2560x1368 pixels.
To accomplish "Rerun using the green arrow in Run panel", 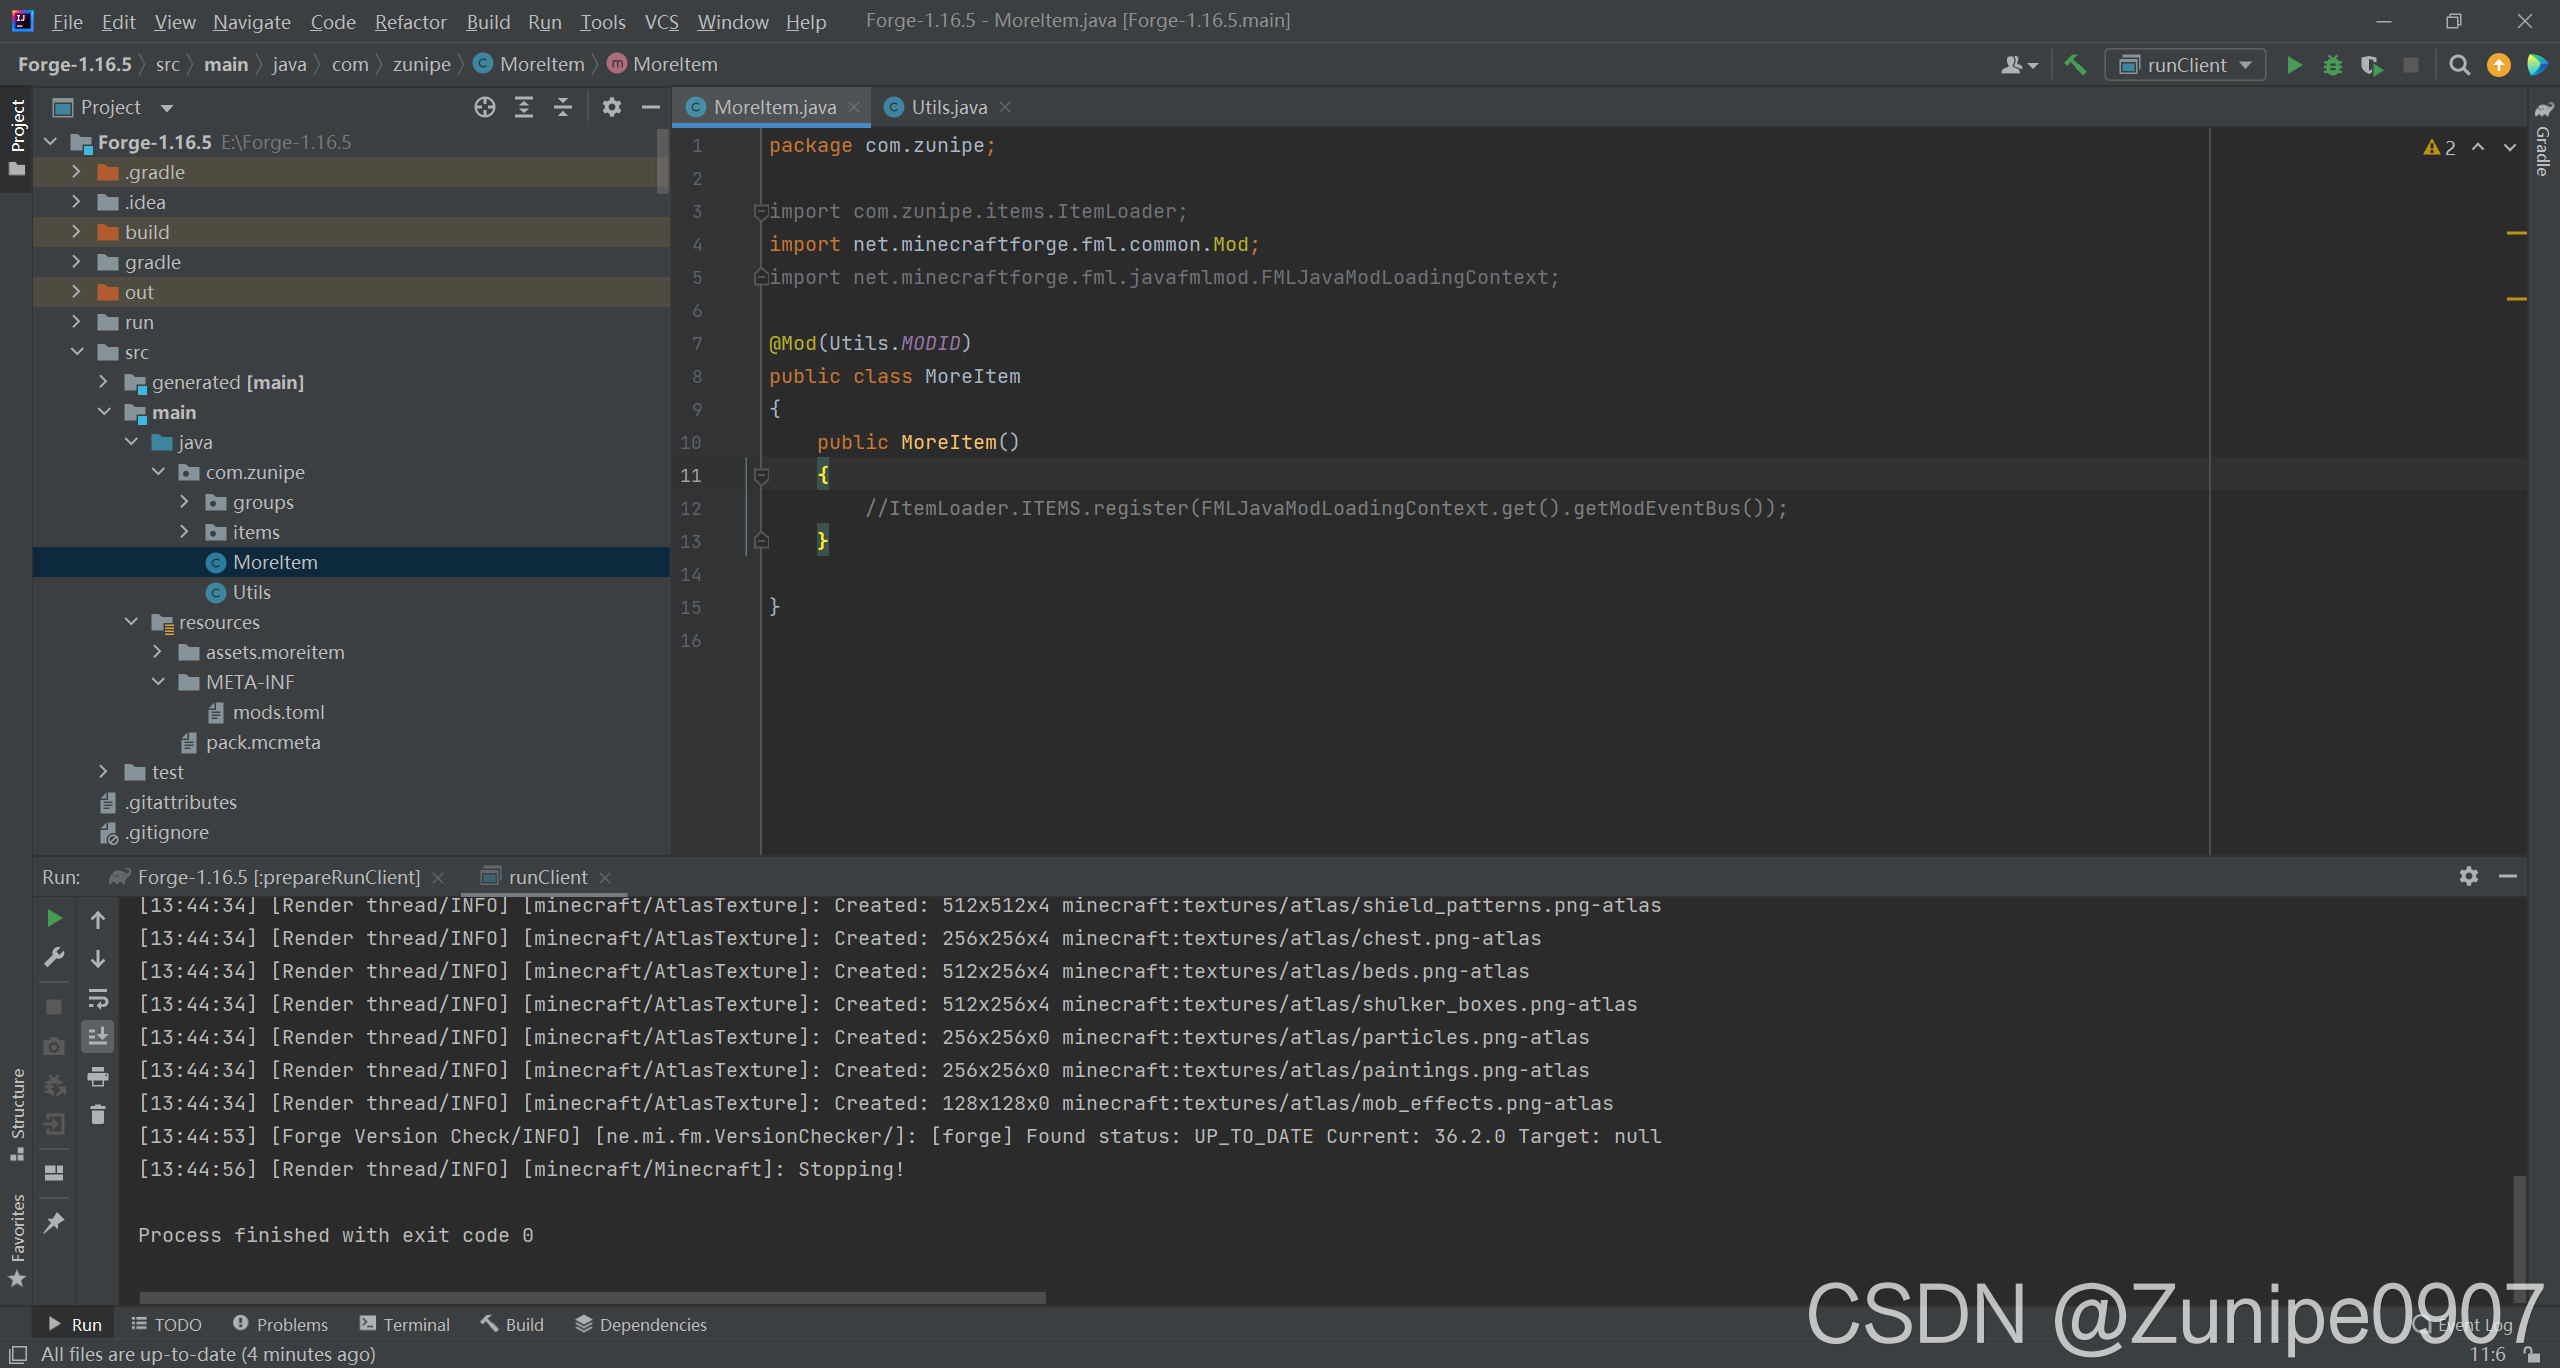I will (54, 918).
